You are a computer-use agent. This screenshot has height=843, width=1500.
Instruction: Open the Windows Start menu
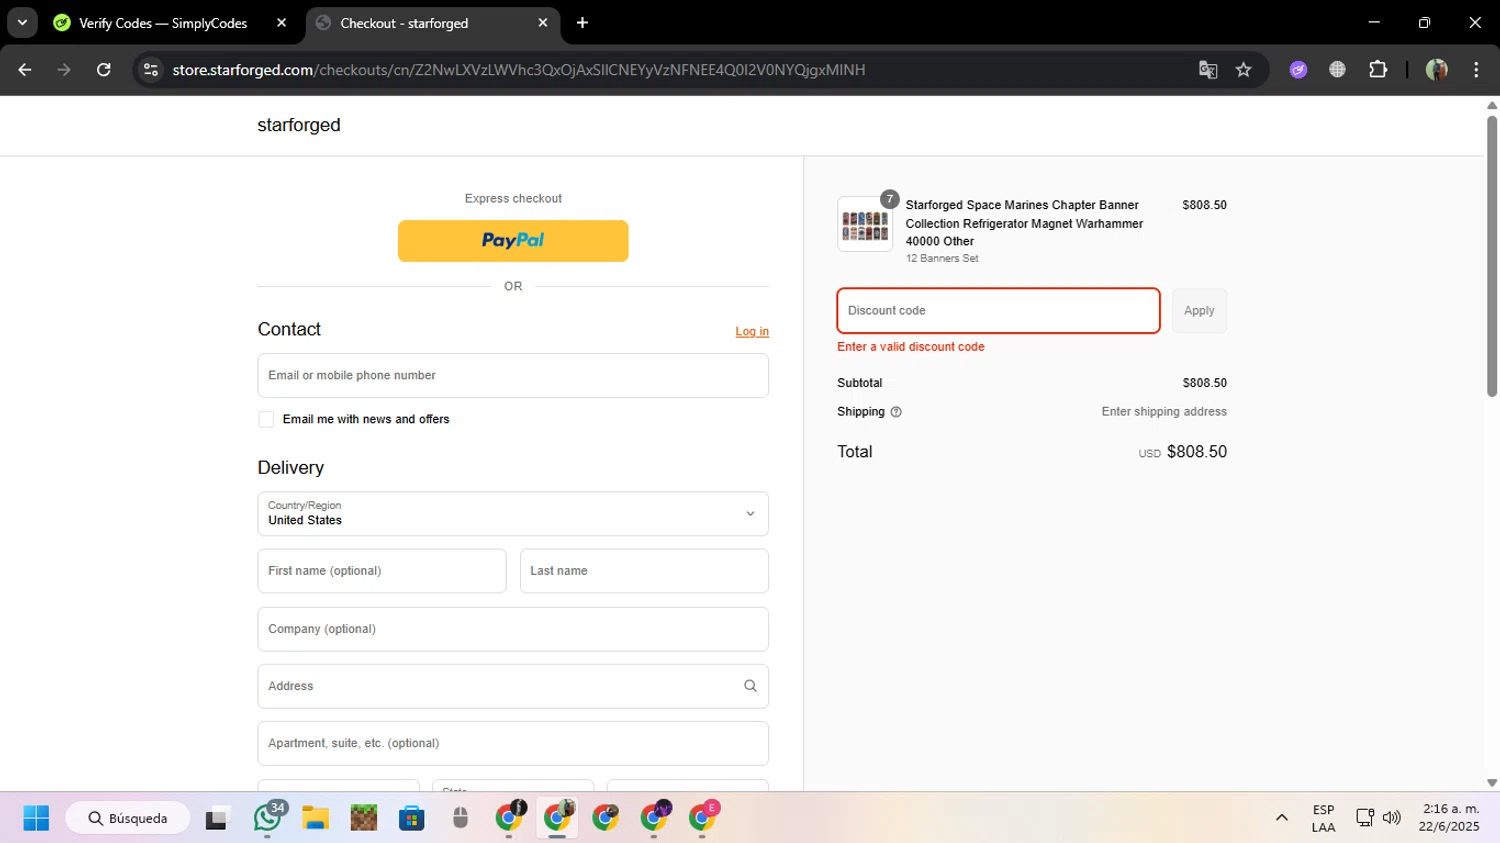(x=36, y=818)
